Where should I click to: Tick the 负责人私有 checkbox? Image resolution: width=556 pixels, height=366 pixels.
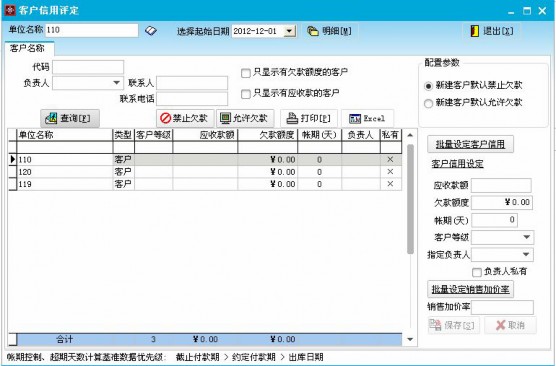coord(477,272)
